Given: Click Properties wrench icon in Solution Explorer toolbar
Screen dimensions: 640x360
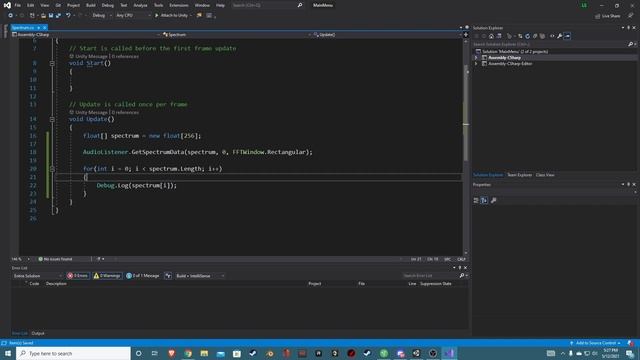Looking at the screenshot, I should [x=560, y=36].
